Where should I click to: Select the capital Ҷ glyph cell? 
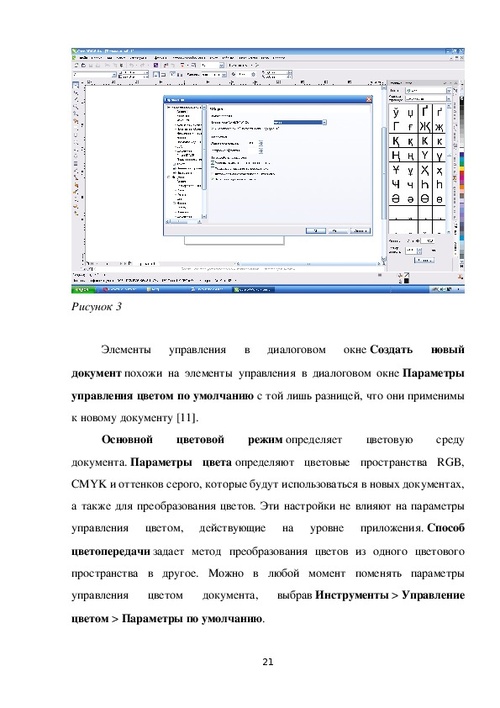pos(396,184)
